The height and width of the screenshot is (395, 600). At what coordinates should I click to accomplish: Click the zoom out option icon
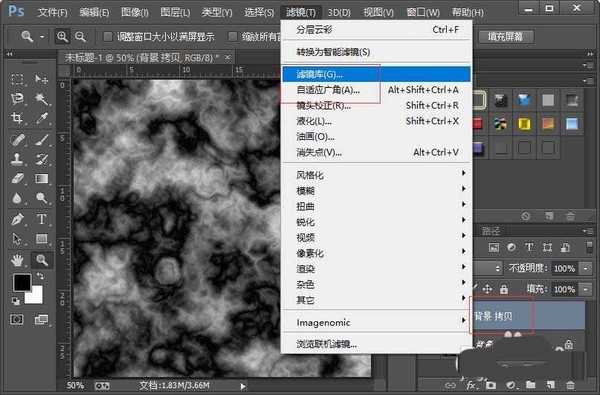[x=80, y=37]
